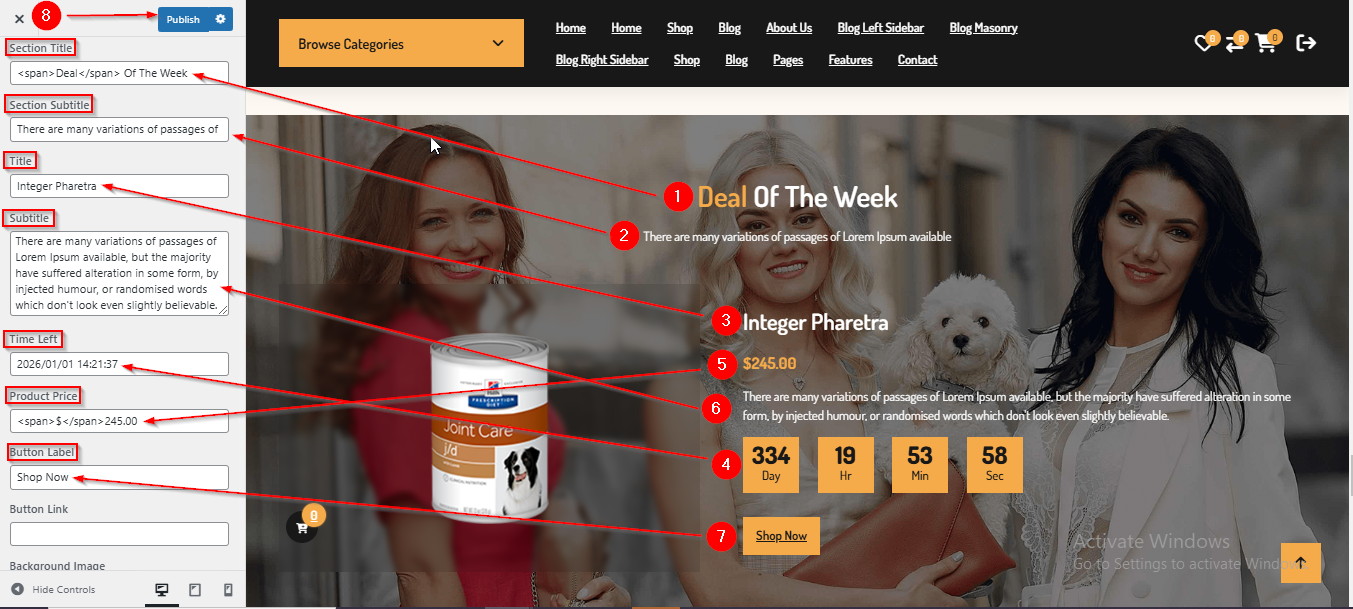This screenshot has width=1353, height=609.
Task: Open the shopping cart icon in header
Action: pyautogui.click(x=1266, y=43)
